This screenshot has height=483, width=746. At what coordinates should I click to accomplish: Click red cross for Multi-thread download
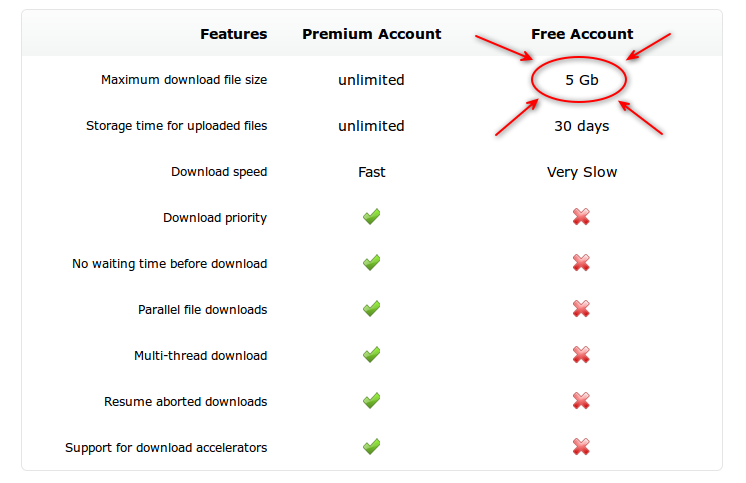point(581,355)
